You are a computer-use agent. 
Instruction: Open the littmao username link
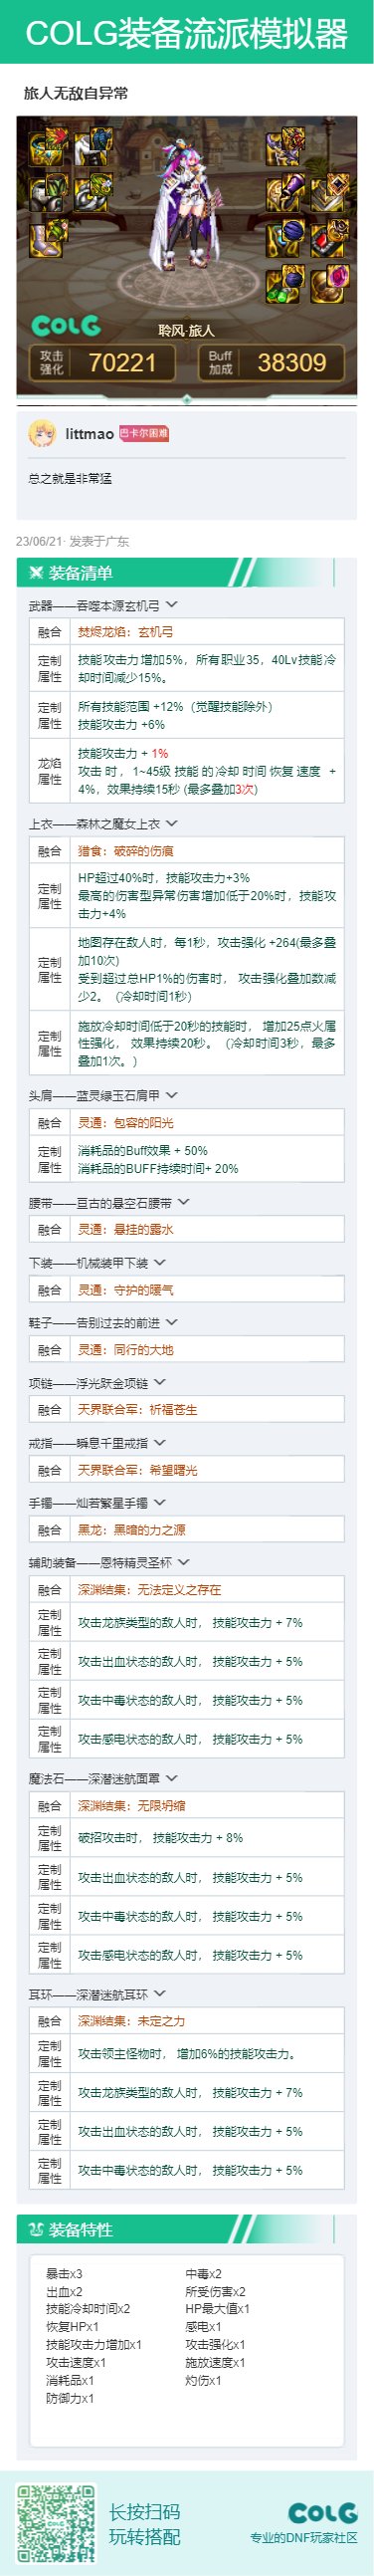89,434
